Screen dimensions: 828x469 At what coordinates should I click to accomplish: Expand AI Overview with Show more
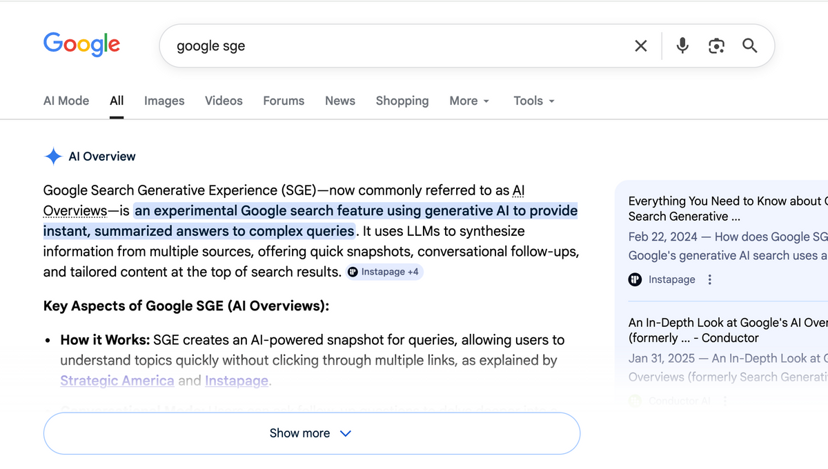pyautogui.click(x=312, y=433)
